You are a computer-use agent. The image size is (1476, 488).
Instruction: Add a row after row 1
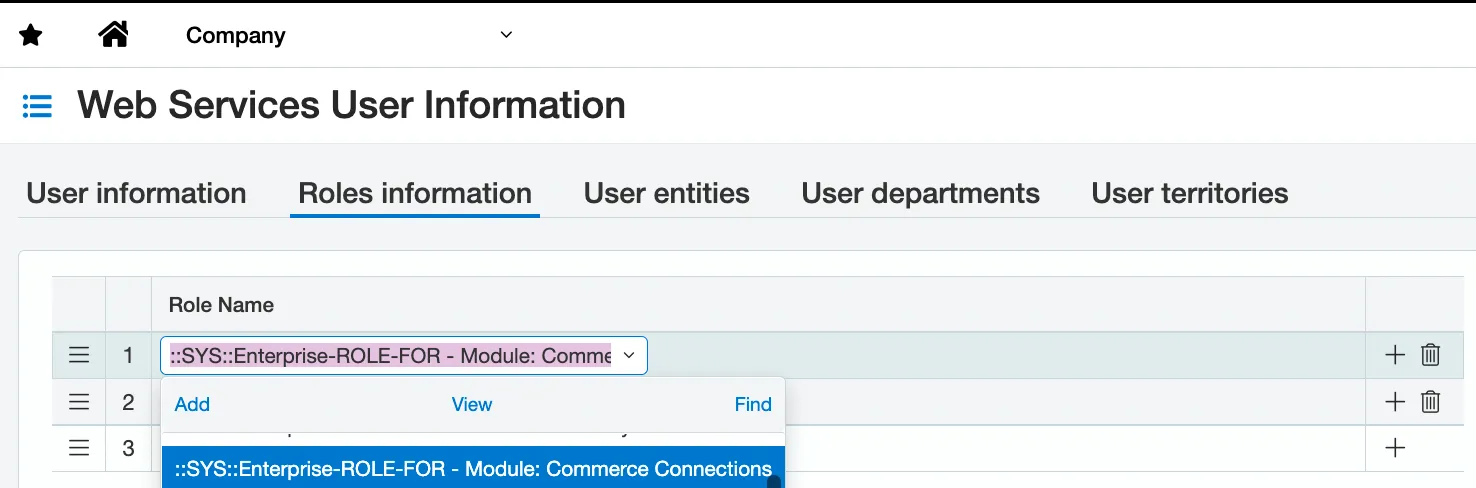pyautogui.click(x=1395, y=354)
